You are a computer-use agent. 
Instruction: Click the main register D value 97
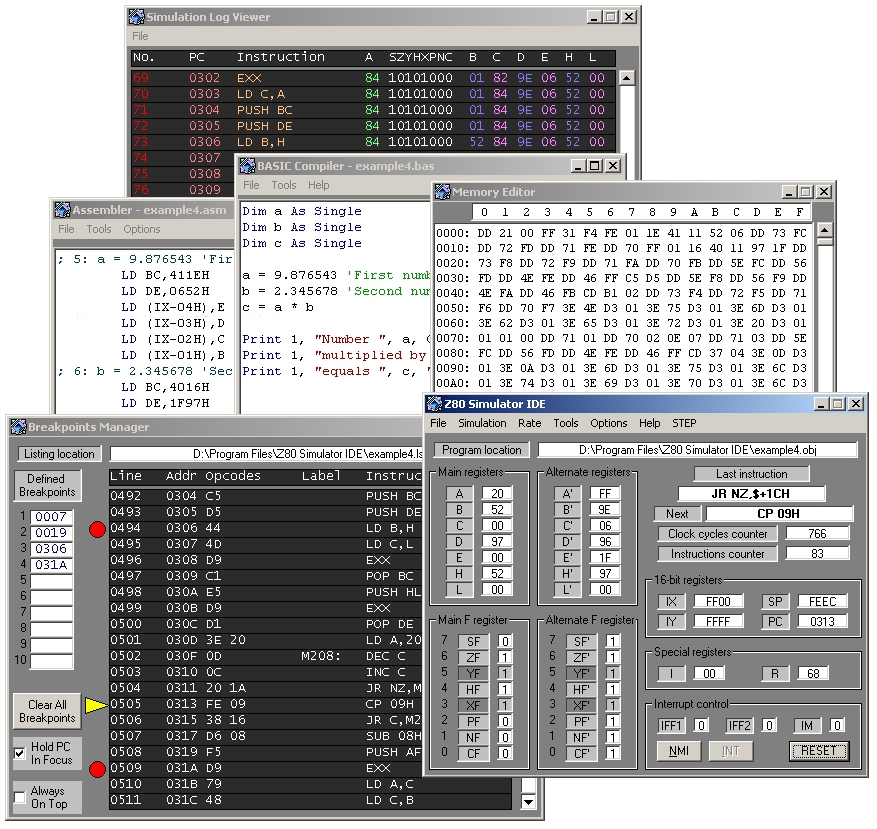pyautogui.click(x=497, y=542)
